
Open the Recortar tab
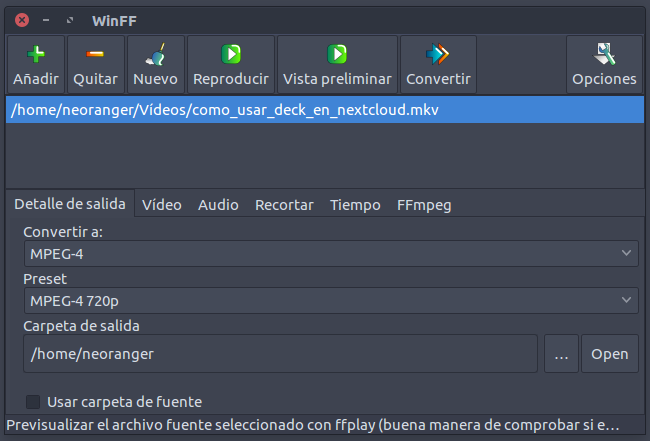pos(284,204)
